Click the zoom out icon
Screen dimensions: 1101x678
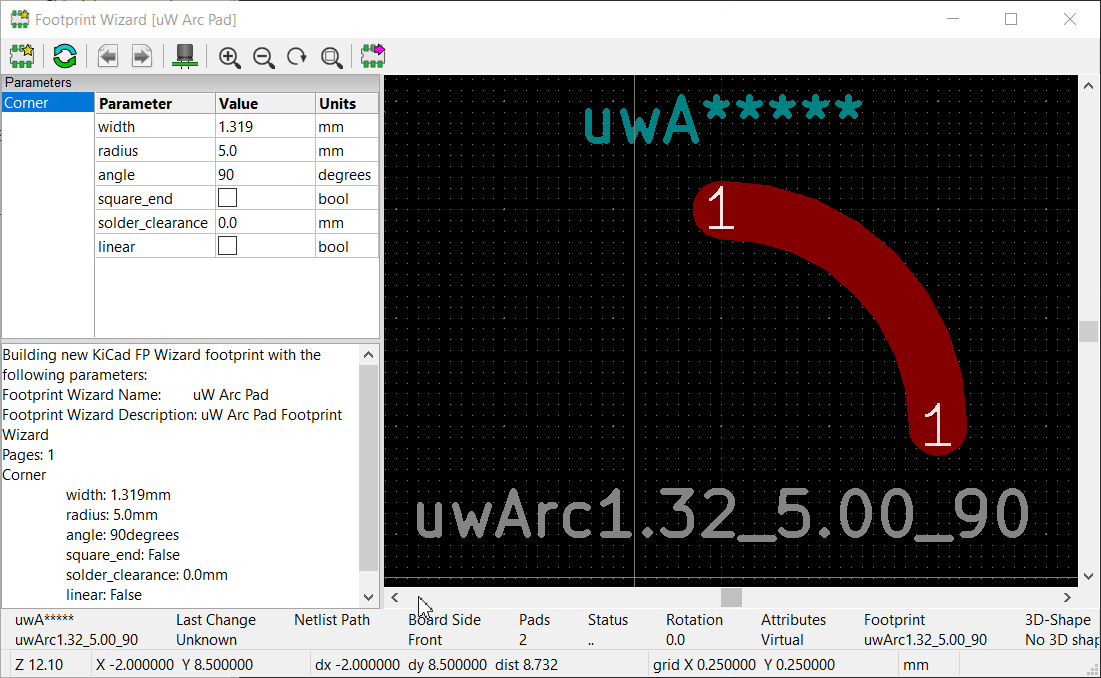[264, 57]
